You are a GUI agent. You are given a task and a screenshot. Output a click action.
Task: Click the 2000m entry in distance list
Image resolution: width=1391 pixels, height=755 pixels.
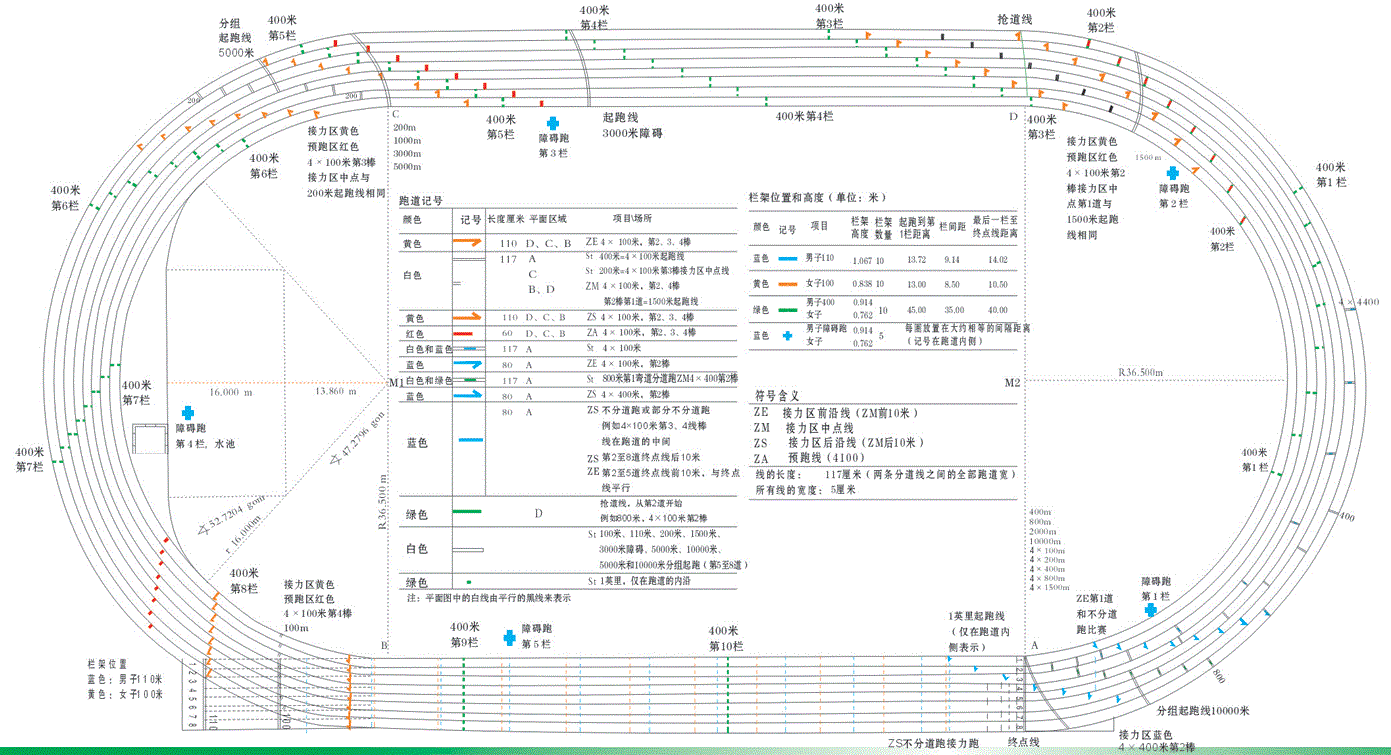(1042, 531)
